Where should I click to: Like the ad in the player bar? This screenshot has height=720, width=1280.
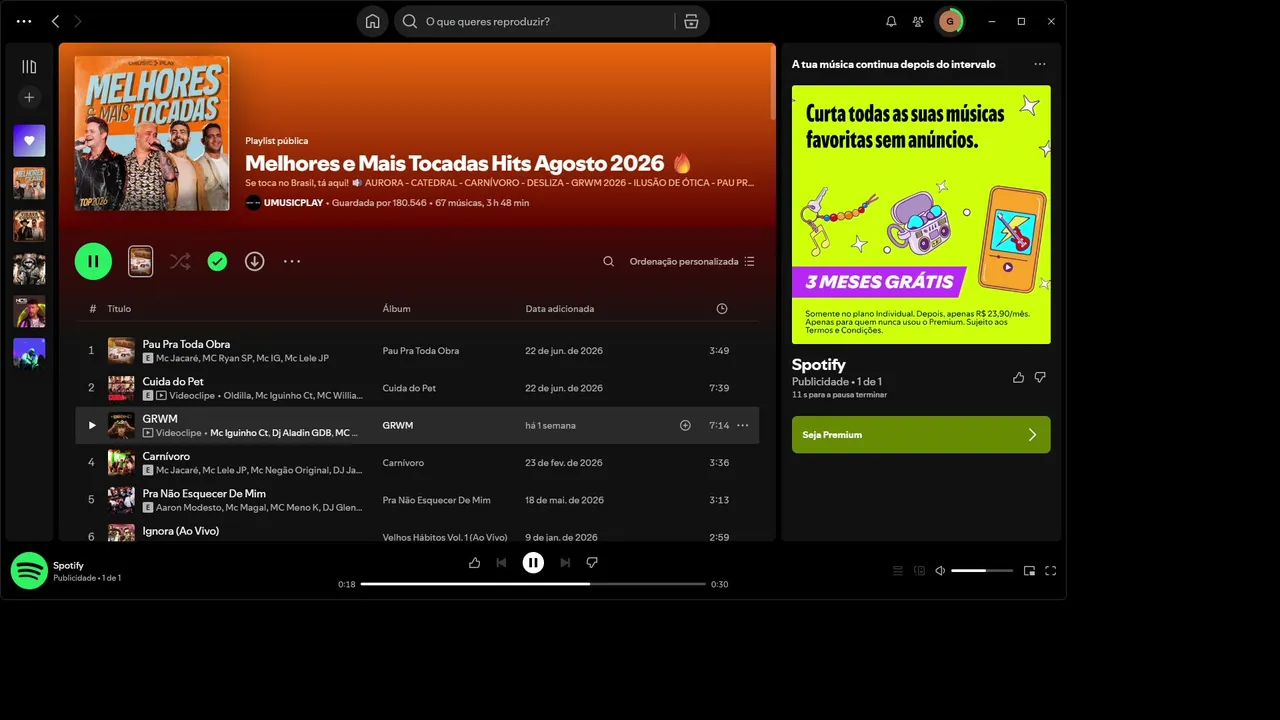coord(474,563)
